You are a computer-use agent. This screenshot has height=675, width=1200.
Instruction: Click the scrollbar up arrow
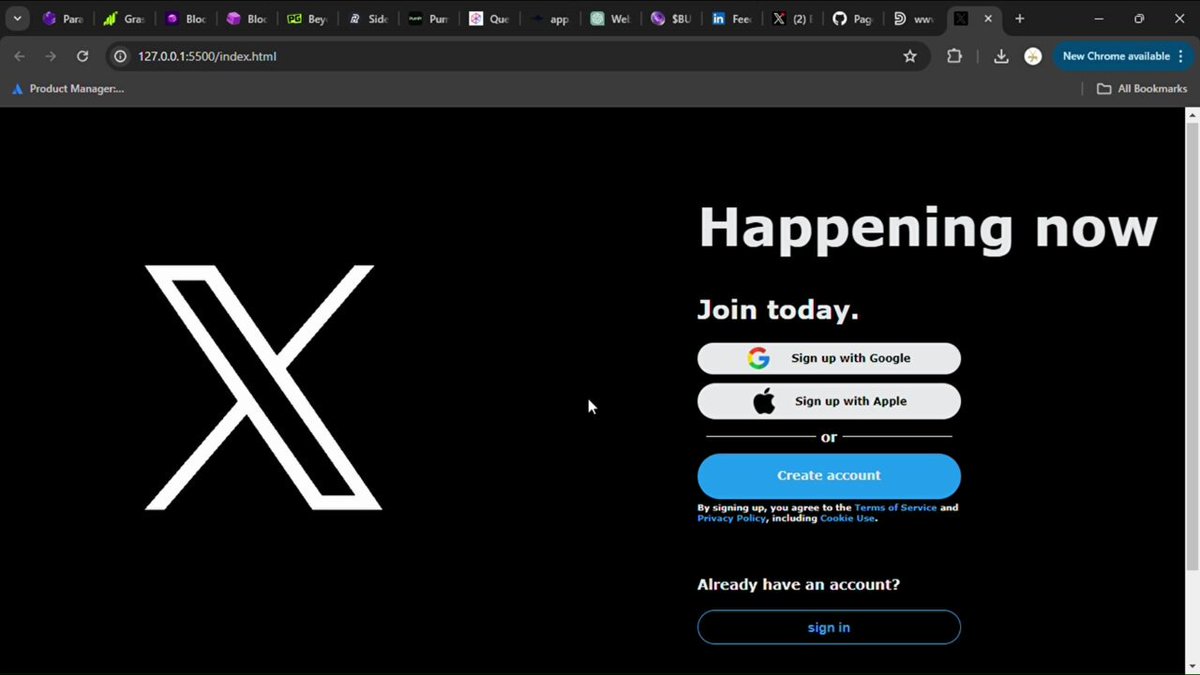(x=1191, y=115)
